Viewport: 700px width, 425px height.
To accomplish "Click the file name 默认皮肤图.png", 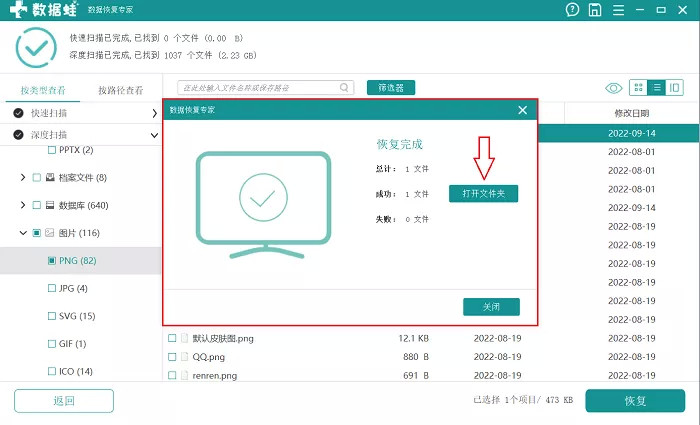I will tap(223, 338).
